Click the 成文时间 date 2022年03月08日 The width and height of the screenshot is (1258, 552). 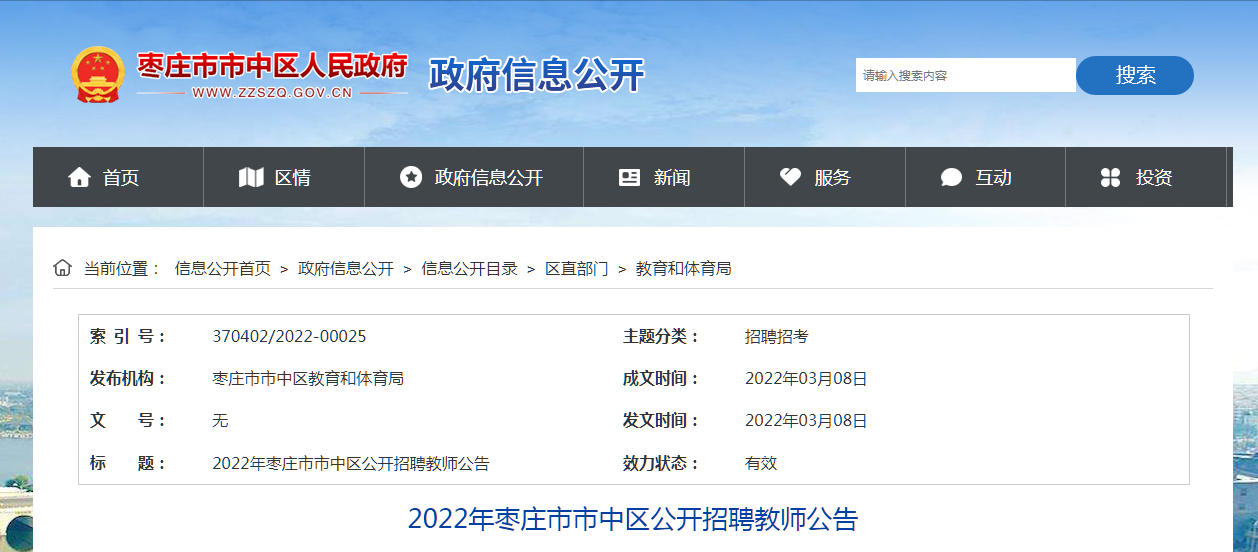pyautogui.click(x=806, y=379)
